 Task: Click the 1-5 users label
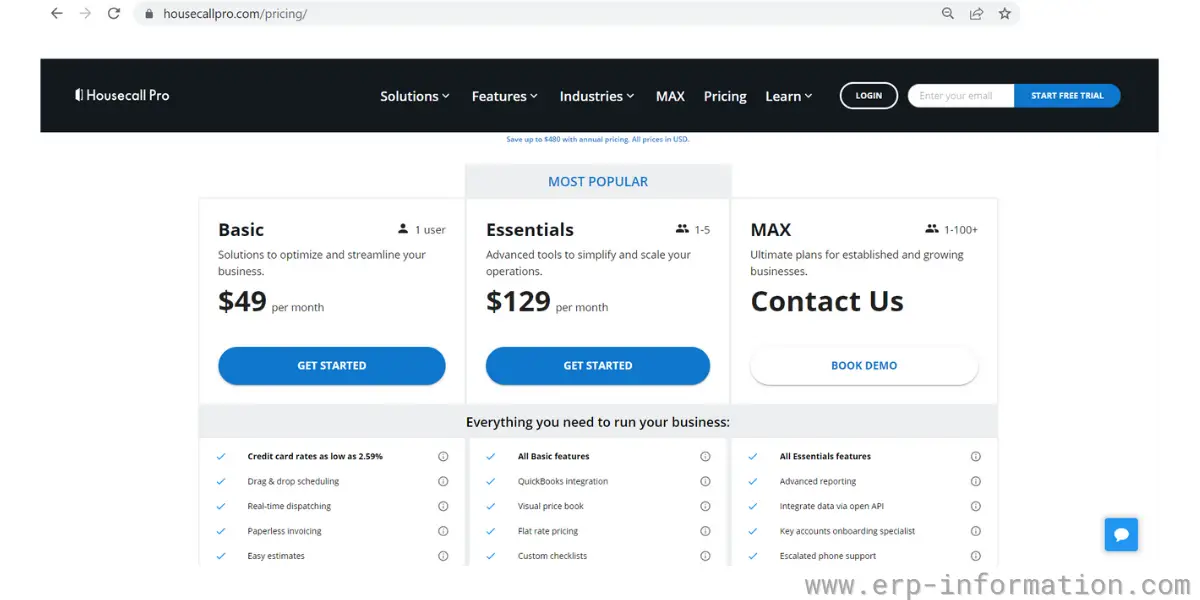tap(693, 230)
